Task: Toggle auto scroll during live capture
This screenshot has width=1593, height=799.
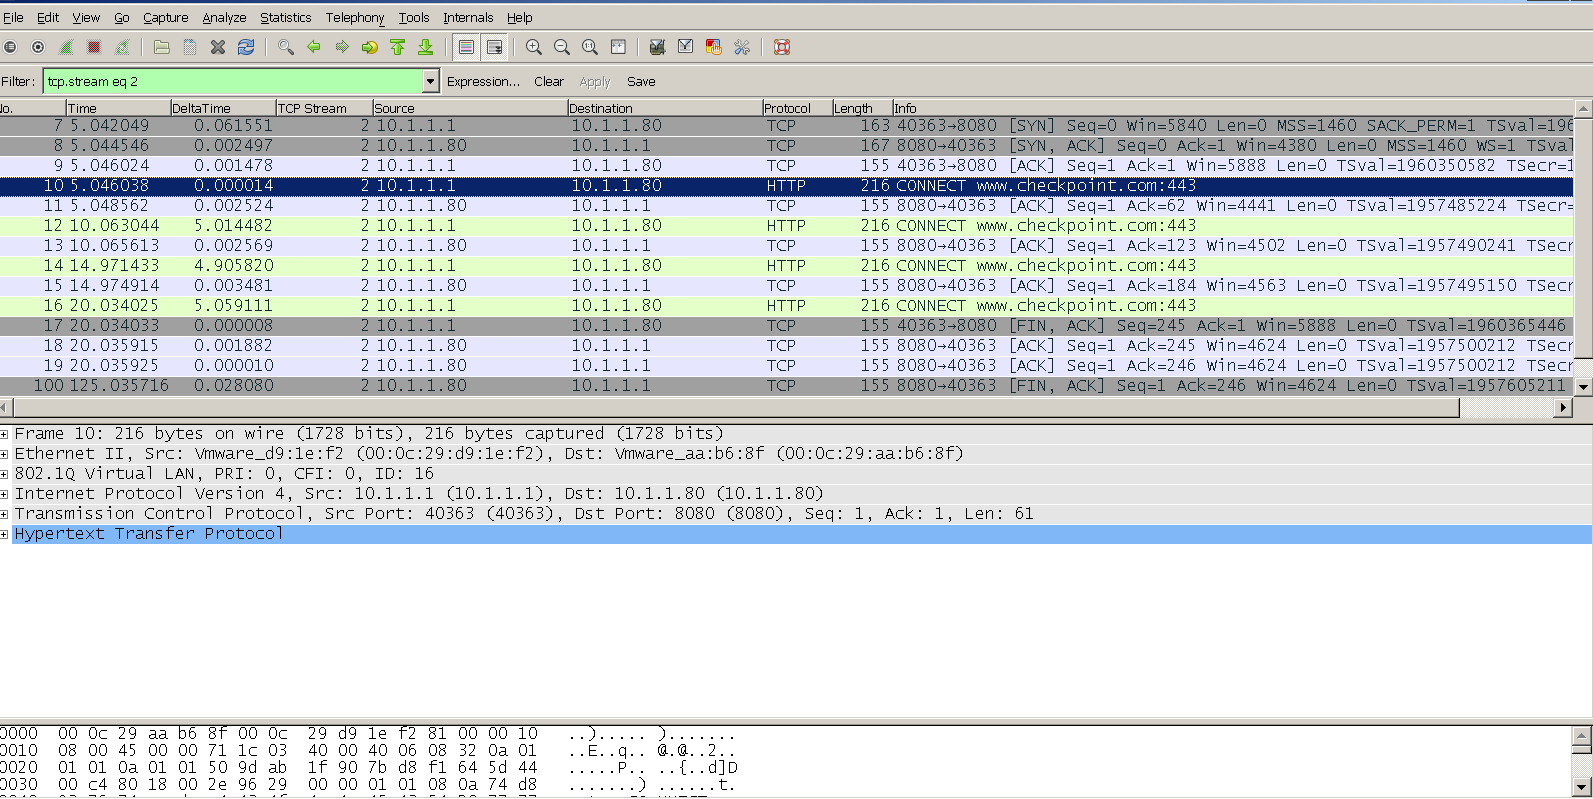Action: [494, 47]
